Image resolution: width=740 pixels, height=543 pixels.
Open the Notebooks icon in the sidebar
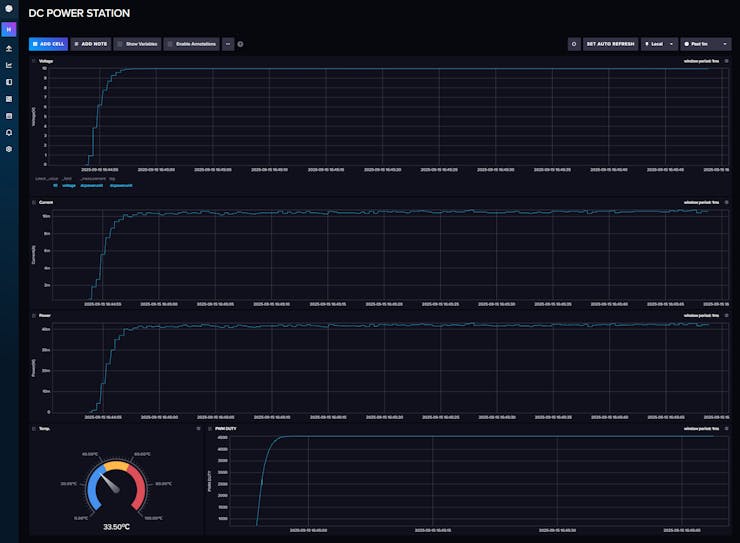(9, 82)
